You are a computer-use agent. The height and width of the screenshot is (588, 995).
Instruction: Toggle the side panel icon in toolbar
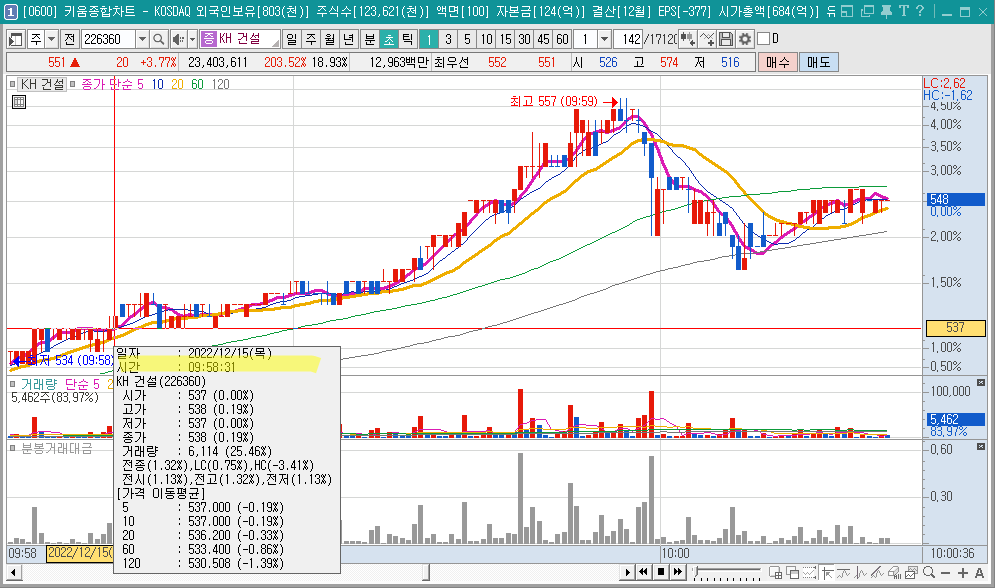pos(15,39)
